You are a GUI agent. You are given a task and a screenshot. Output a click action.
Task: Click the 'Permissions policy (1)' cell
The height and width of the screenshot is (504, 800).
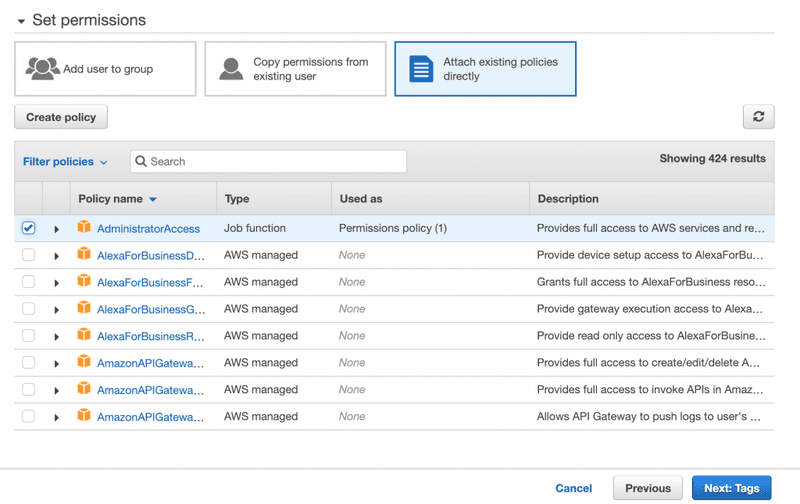pyautogui.click(x=393, y=228)
